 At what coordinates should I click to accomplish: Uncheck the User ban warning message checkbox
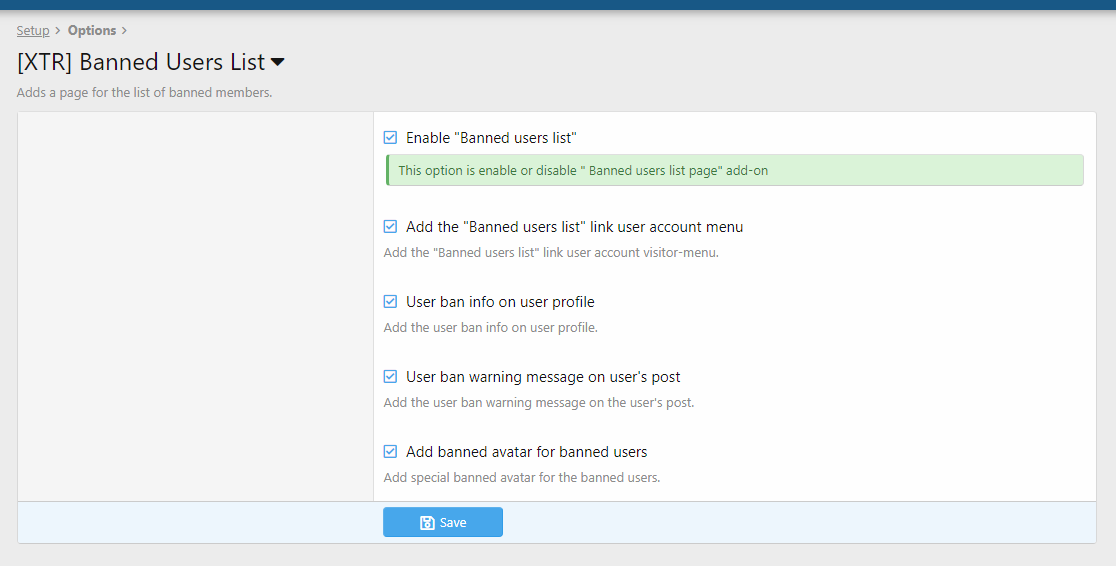coord(391,377)
